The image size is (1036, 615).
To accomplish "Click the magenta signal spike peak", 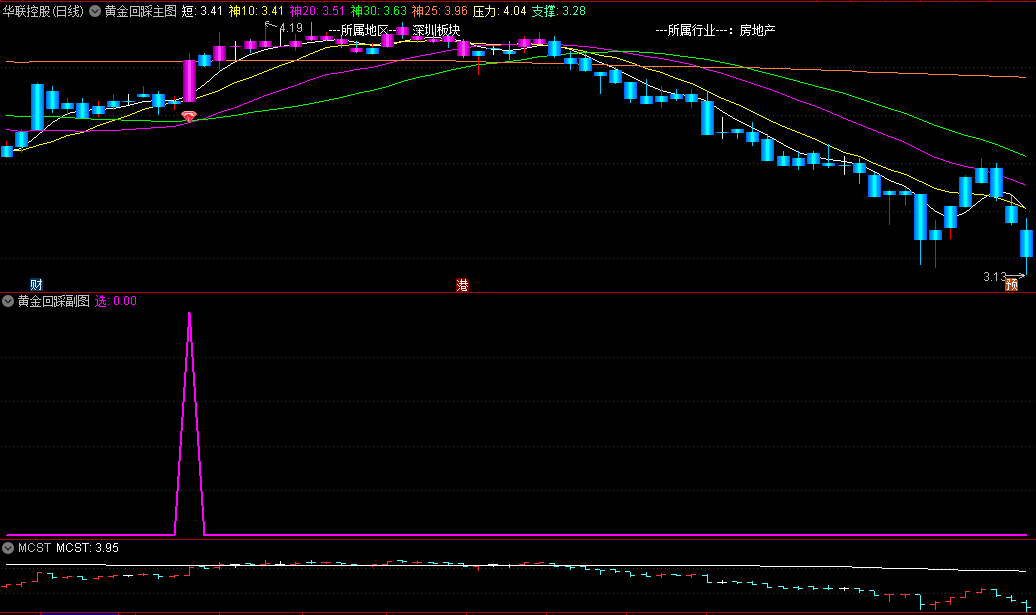I will [x=190, y=316].
